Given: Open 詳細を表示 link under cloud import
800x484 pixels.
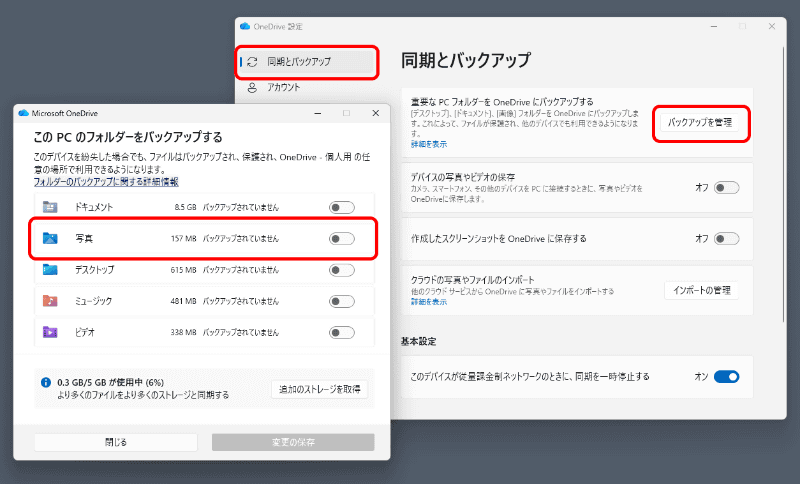Looking at the screenshot, I should 429,302.
